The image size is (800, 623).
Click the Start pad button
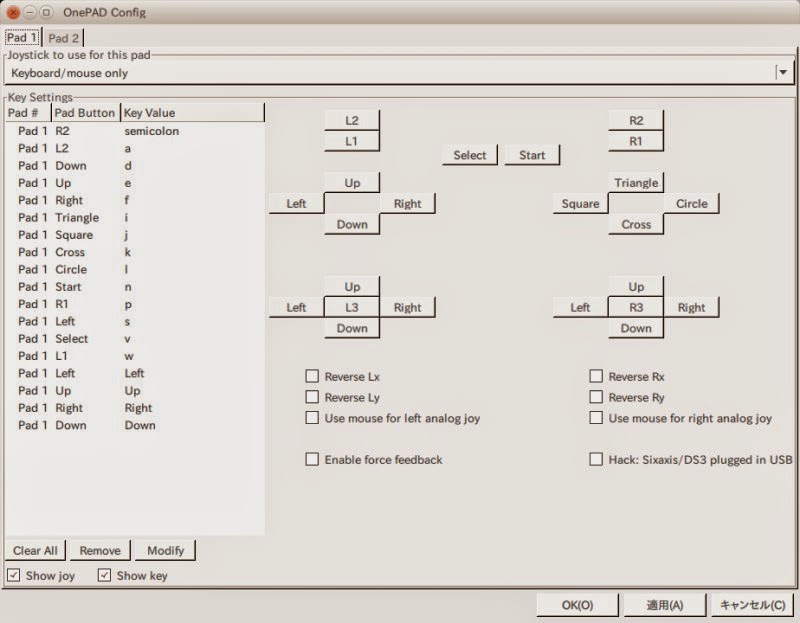pyautogui.click(x=532, y=155)
